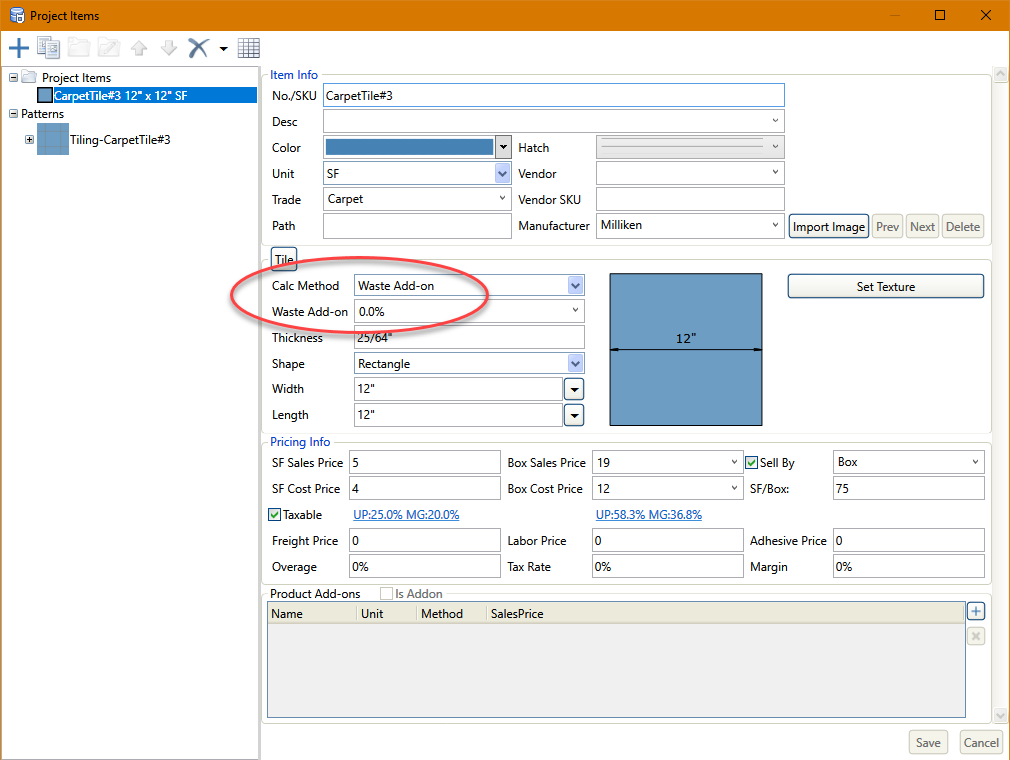
Task: Click the add product add-on plus icon
Action: (x=976, y=611)
